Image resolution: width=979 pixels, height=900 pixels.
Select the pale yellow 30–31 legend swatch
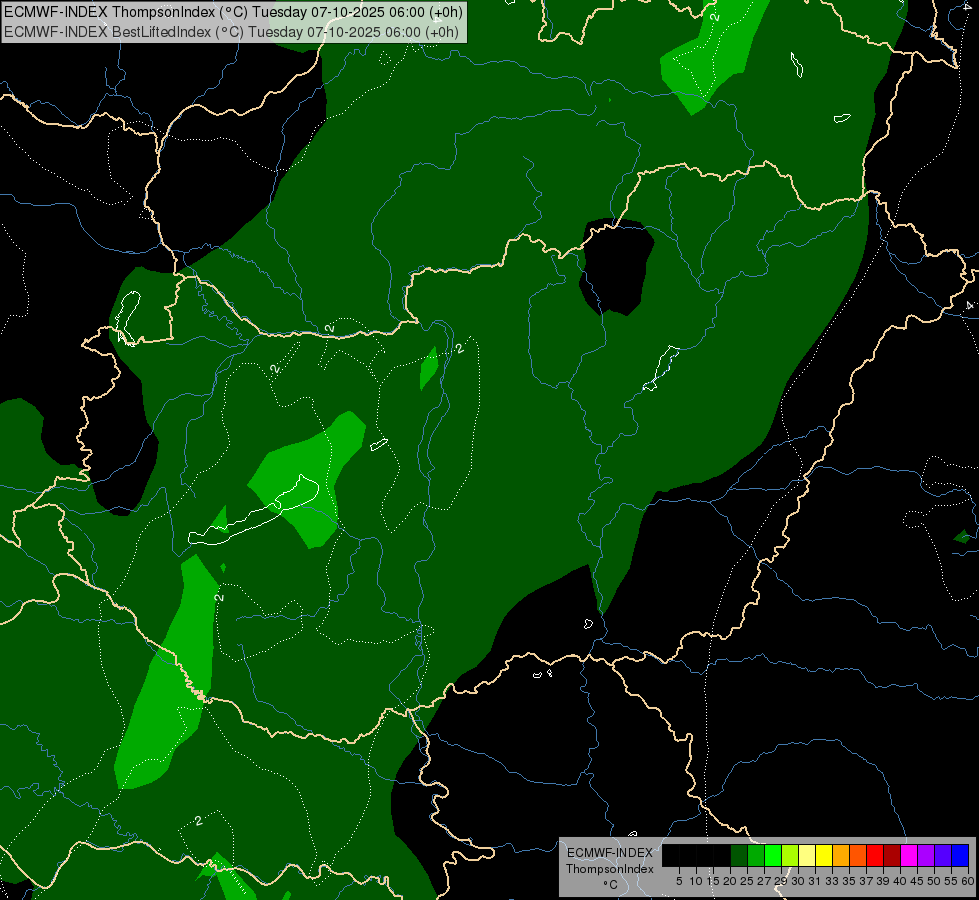807,855
